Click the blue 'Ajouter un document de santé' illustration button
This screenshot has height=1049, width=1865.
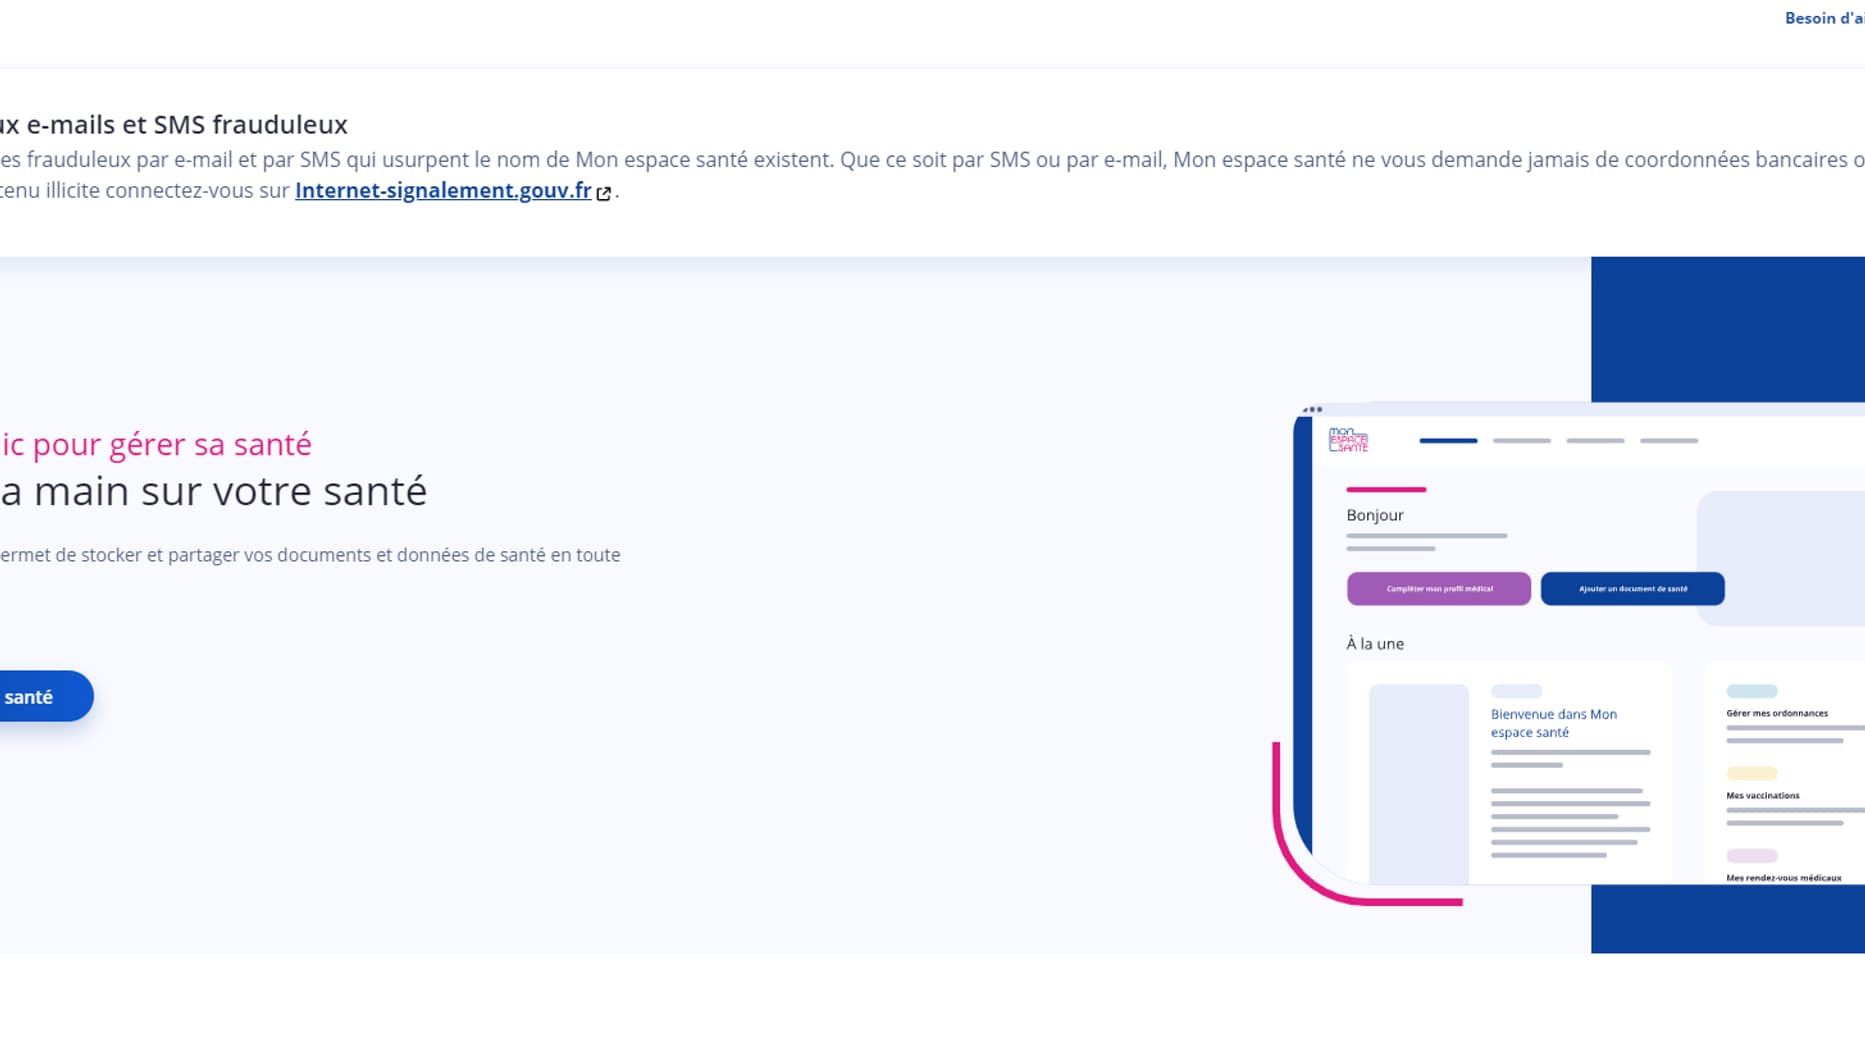pyautogui.click(x=1633, y=589)
